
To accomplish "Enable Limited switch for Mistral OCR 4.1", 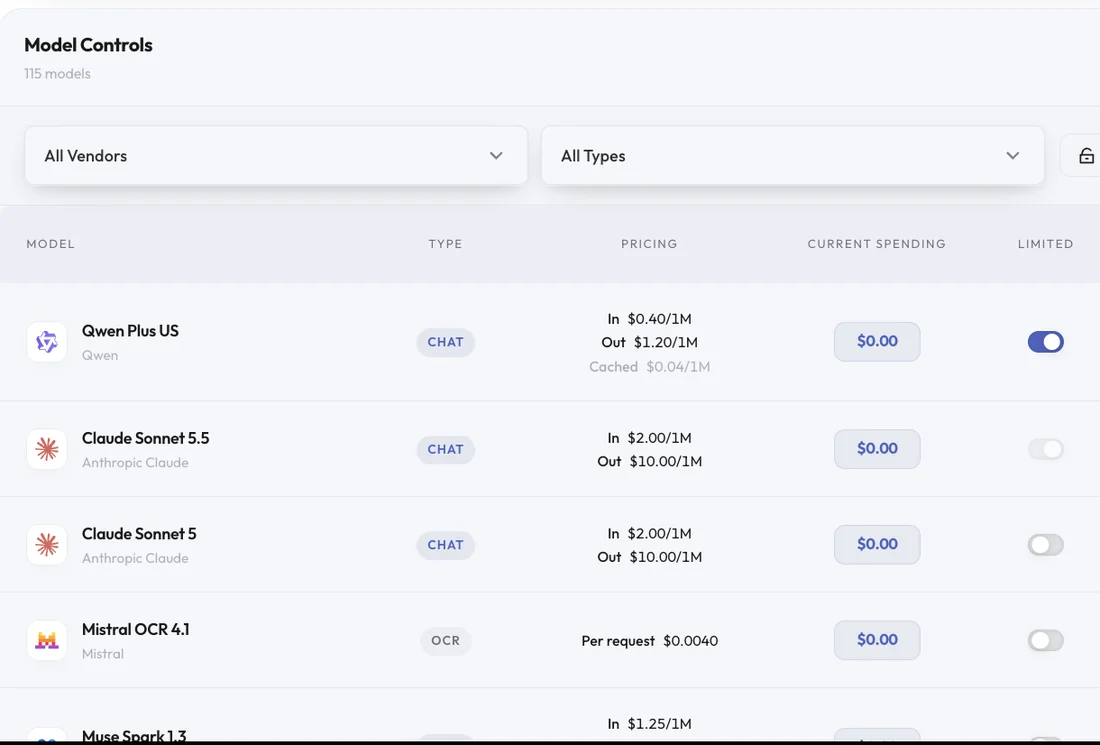I will 1045,640.
